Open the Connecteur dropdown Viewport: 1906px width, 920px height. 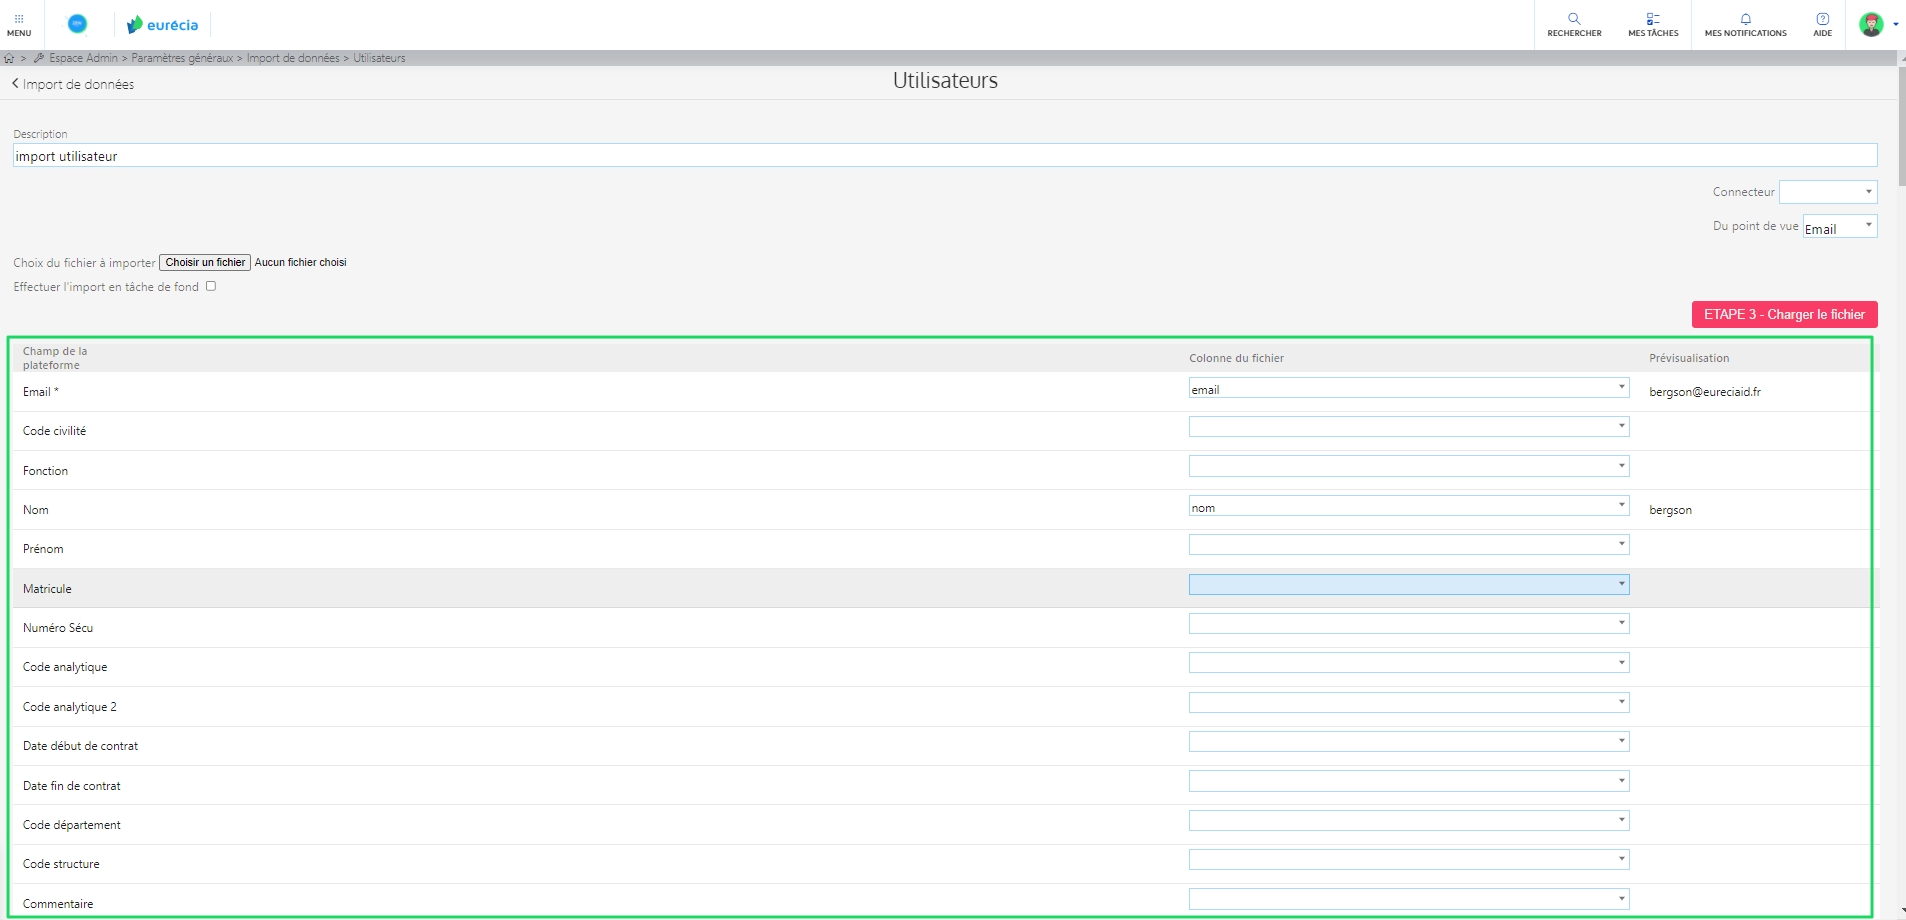1828,192
